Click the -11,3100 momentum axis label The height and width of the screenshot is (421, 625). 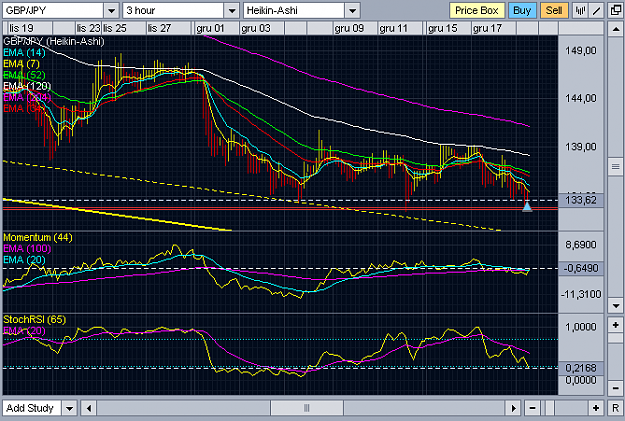coord(581,295)
